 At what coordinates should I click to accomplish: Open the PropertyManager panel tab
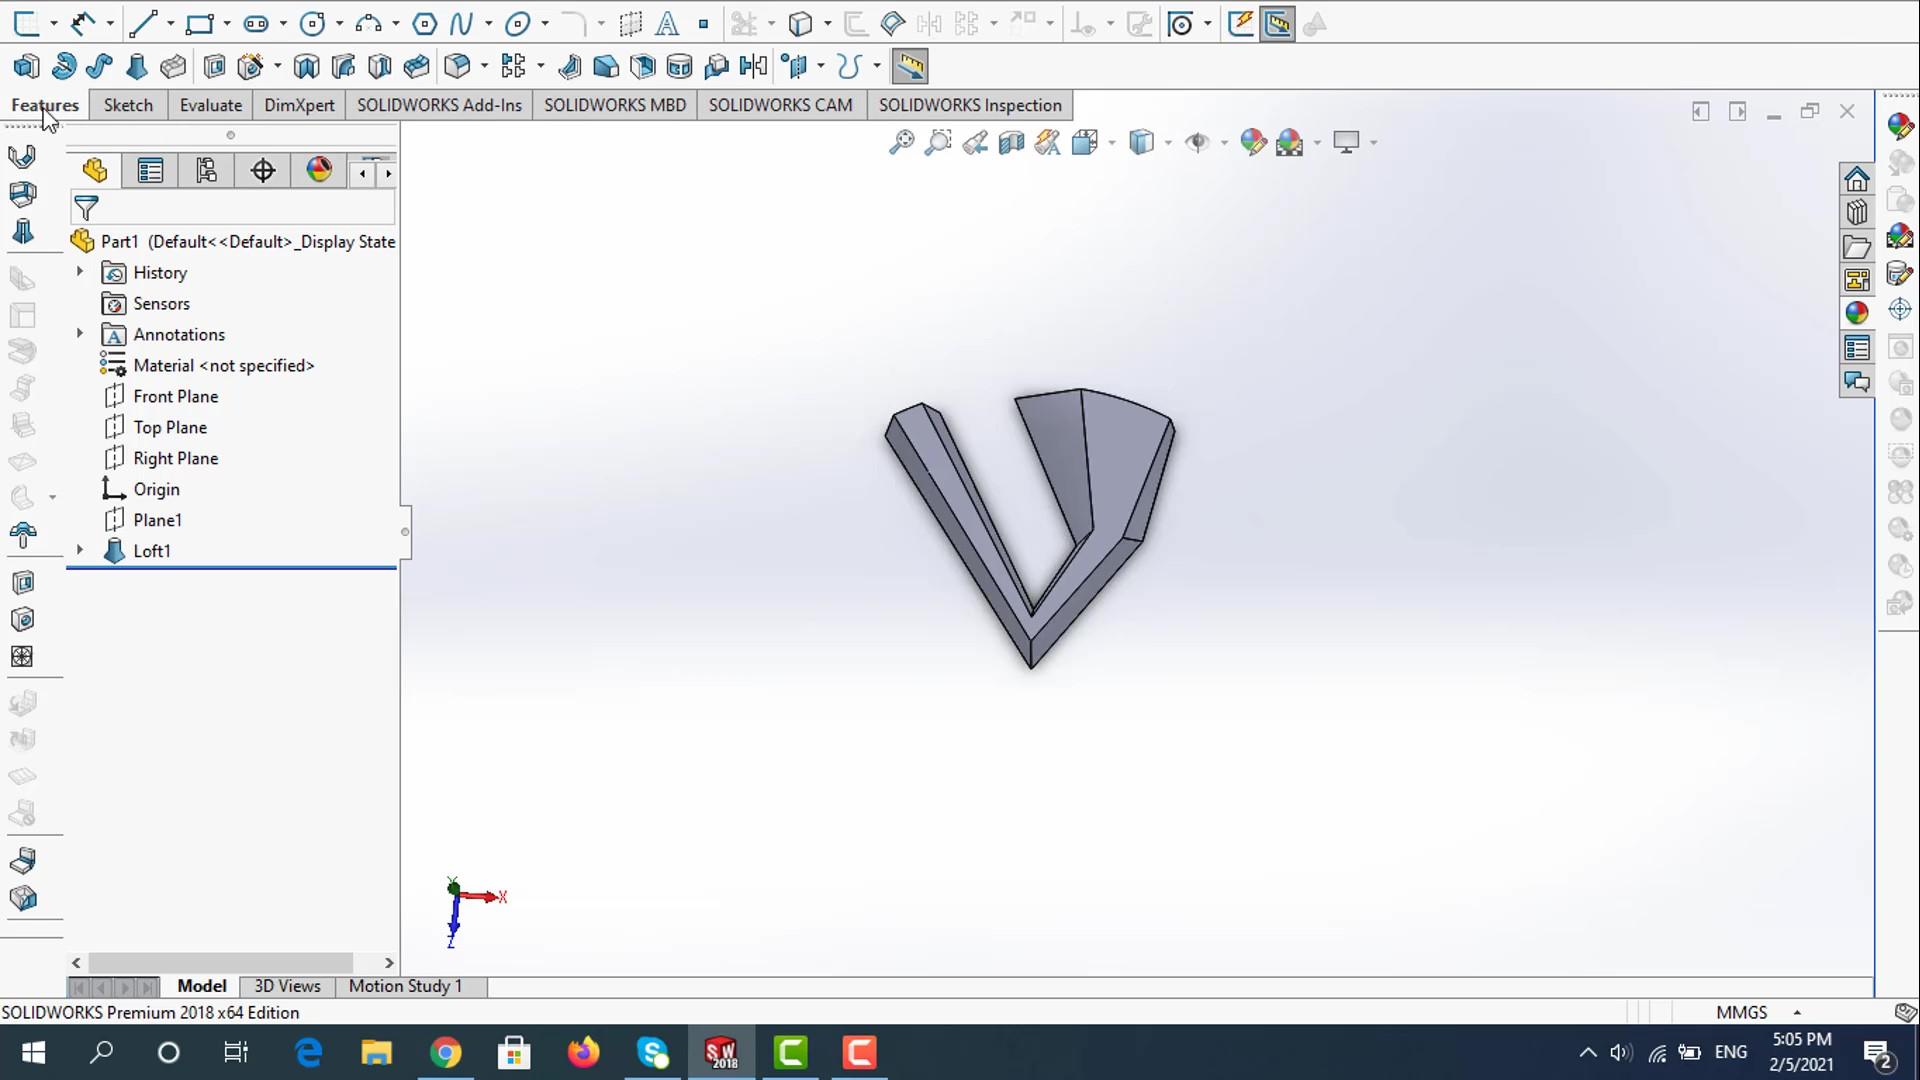[150, 171]
